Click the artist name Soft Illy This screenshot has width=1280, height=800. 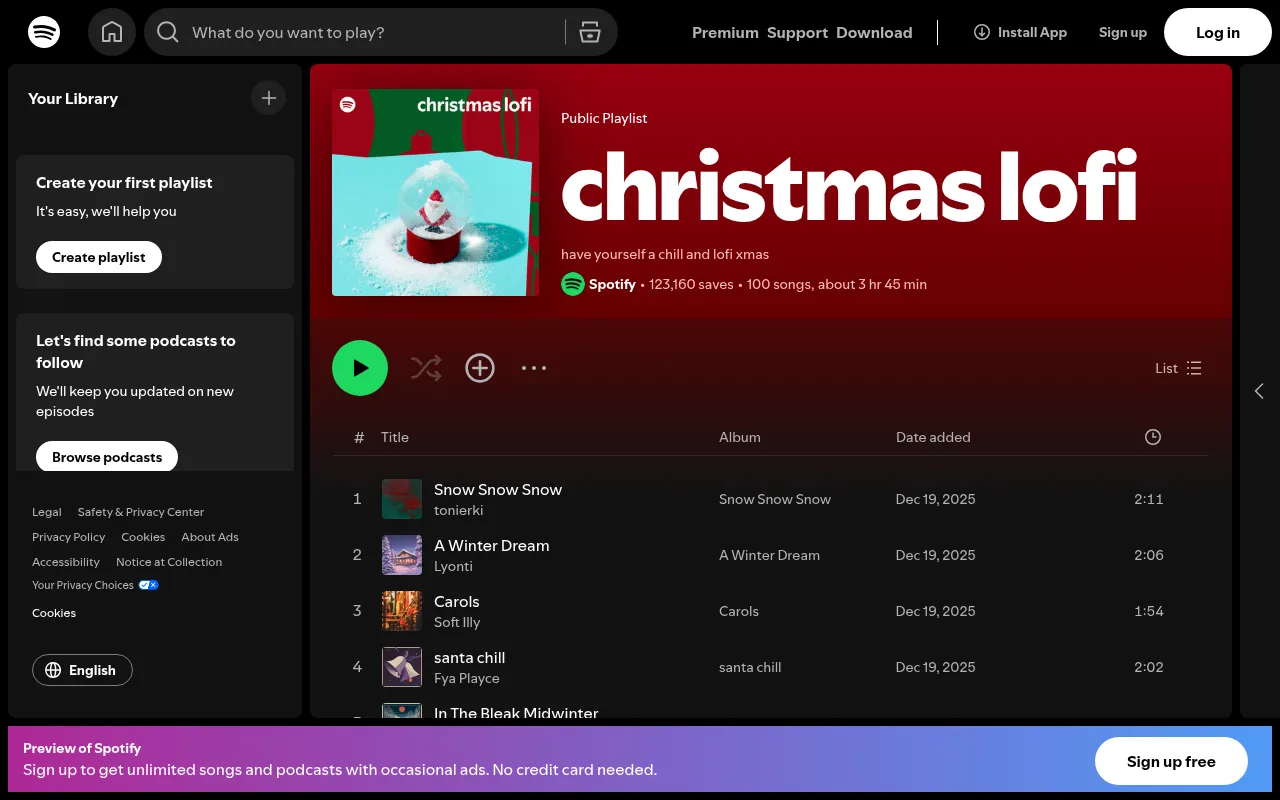click(x=457, y=622)
